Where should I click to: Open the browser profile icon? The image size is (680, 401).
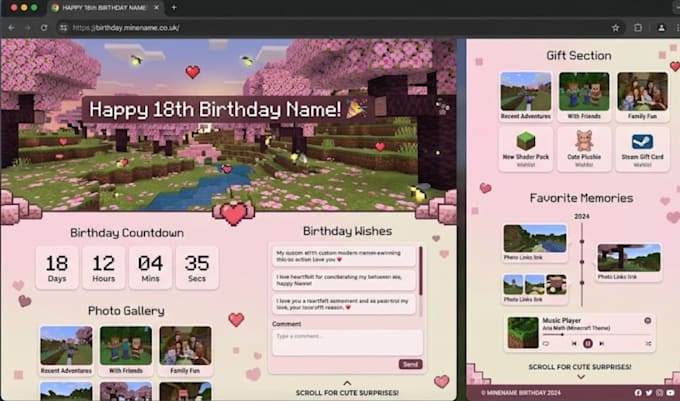661,28
